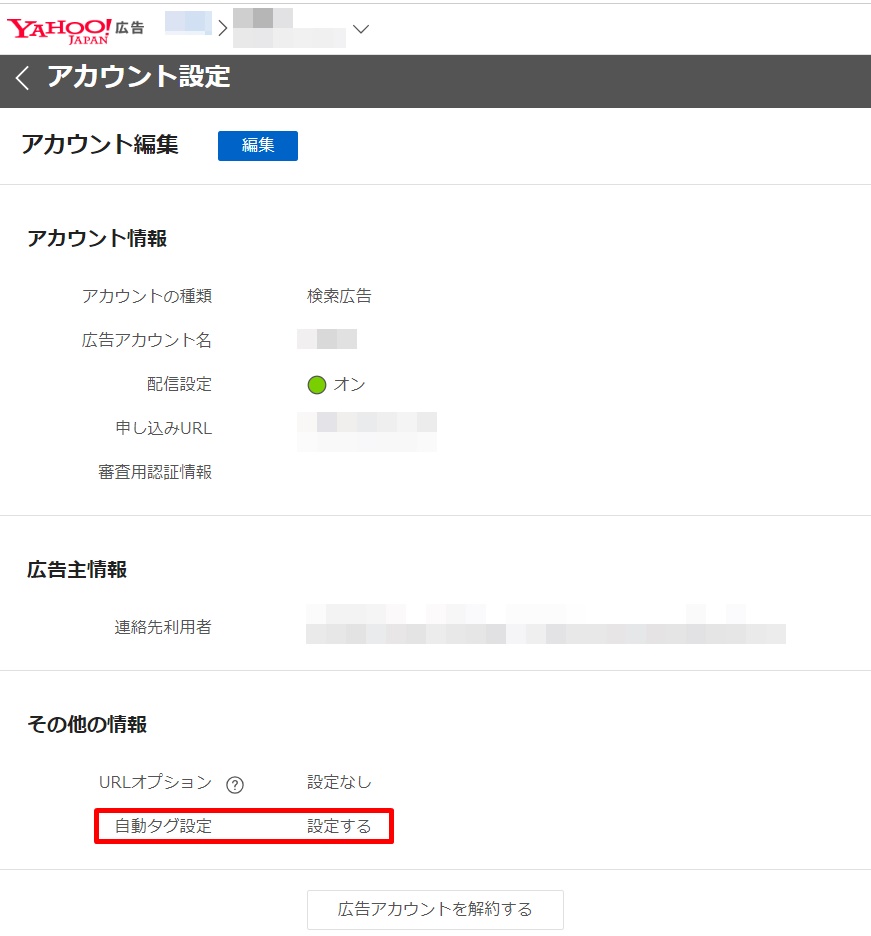Image resolution: width=871 pixels, height=936 pixels.
Task: Click the 申し込みURL value field
Action: [366, 428]
